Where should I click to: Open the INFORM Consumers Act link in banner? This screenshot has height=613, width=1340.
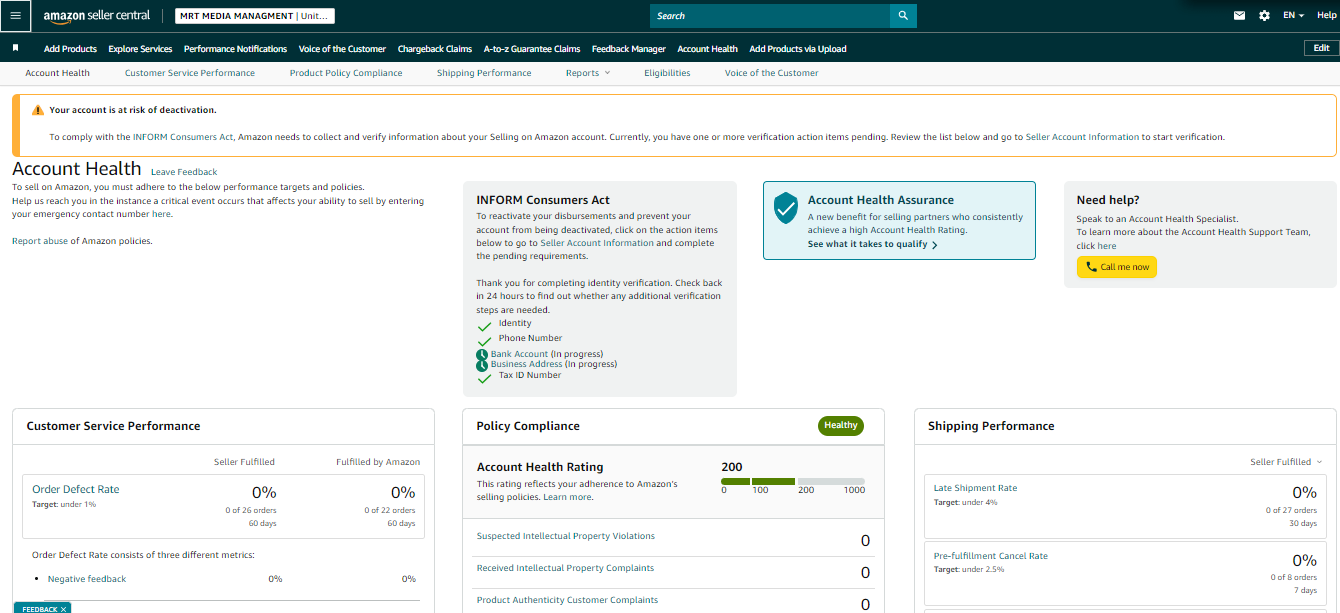pos(184,137)
